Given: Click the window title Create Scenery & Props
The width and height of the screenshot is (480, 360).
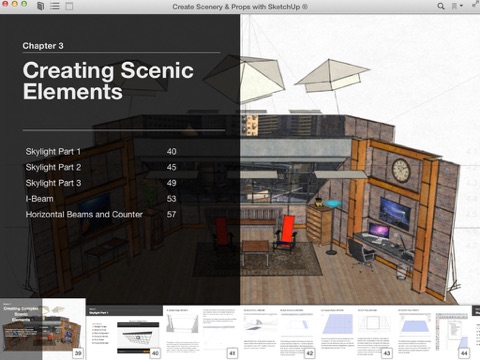Looking at the screenshot, I should pos(240,7).
